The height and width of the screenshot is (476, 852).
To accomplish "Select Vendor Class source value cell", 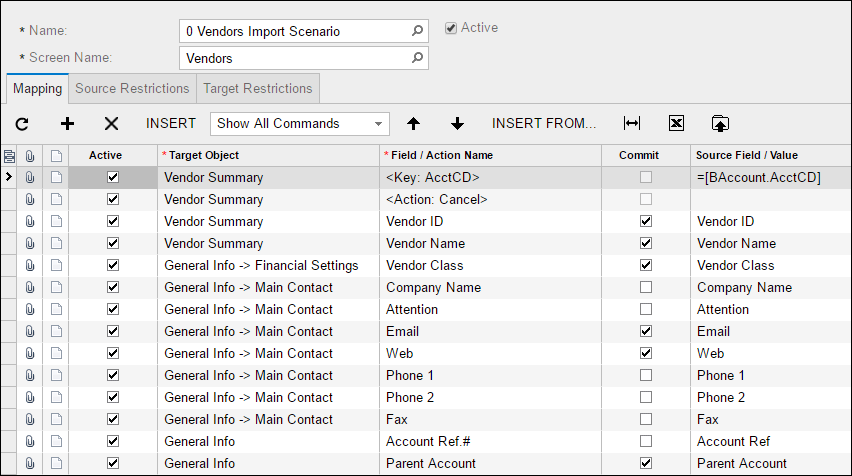I will [770, 265].
